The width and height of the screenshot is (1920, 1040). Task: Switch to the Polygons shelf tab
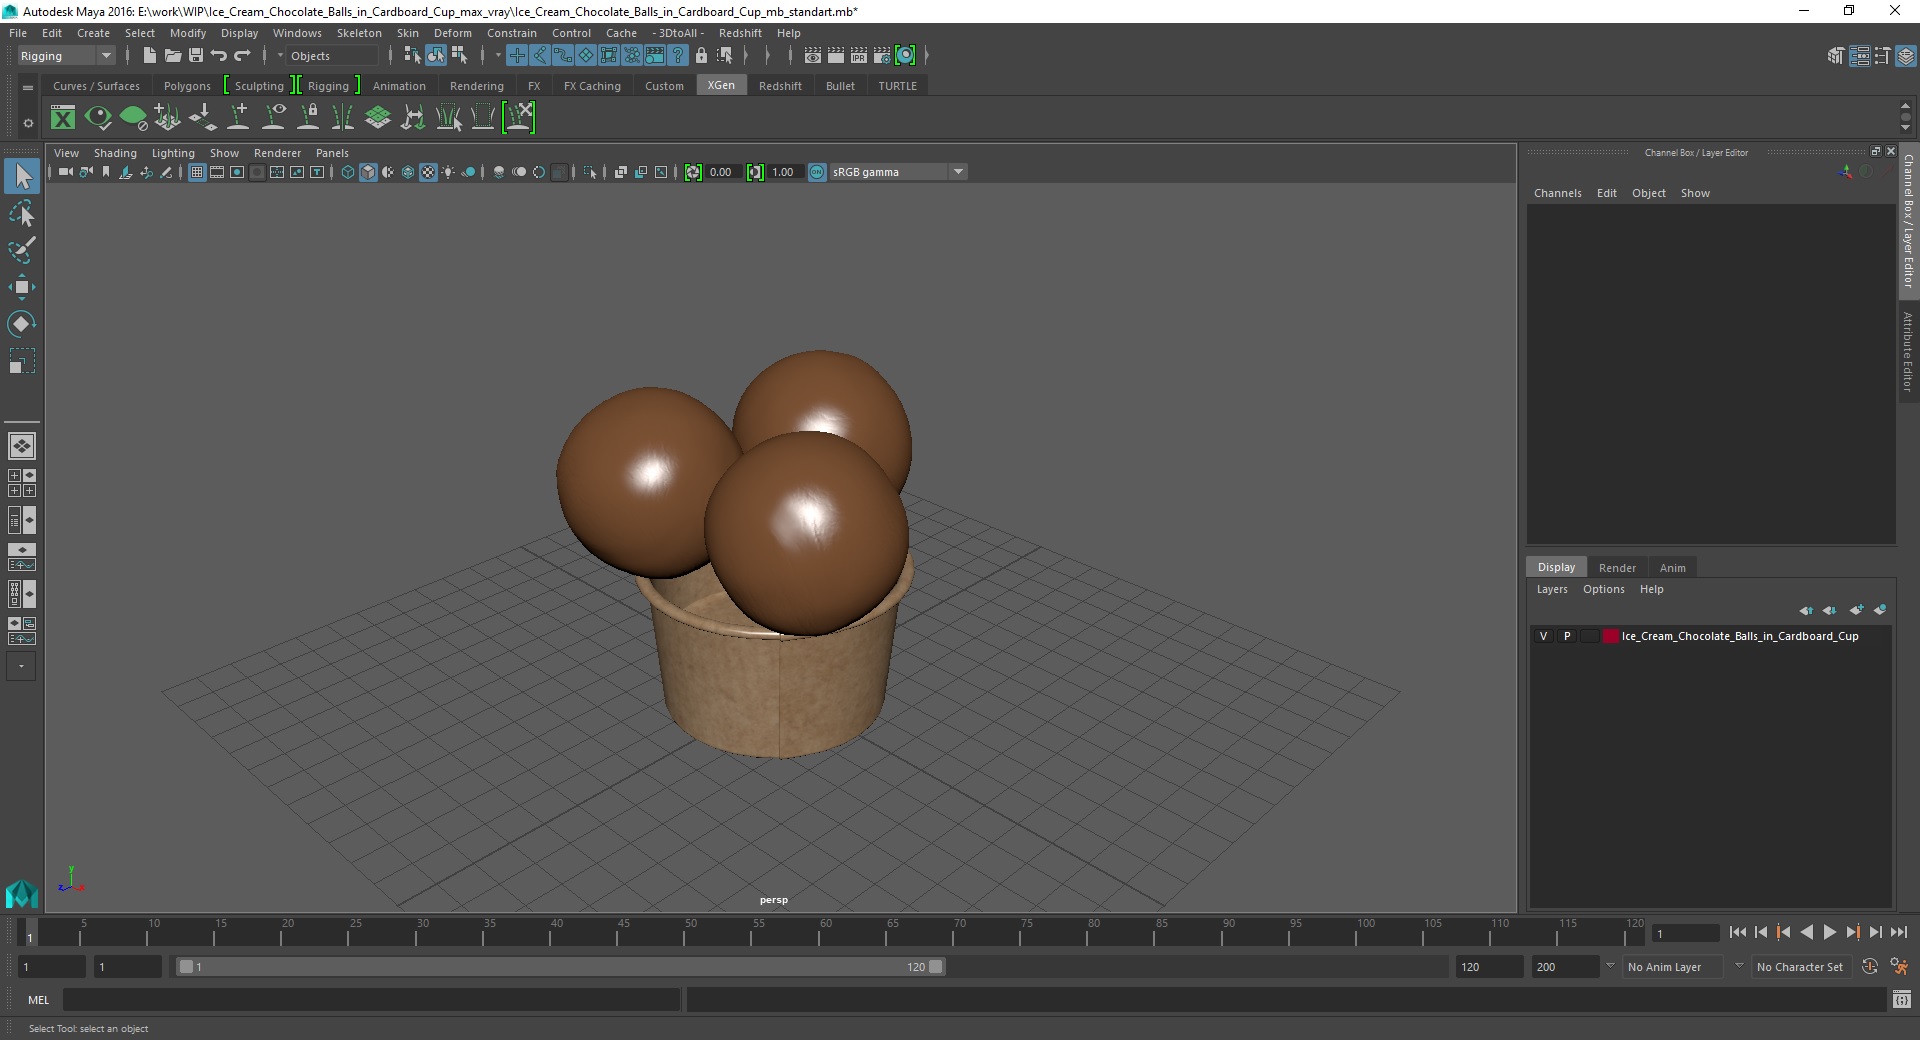pos(187,86)
